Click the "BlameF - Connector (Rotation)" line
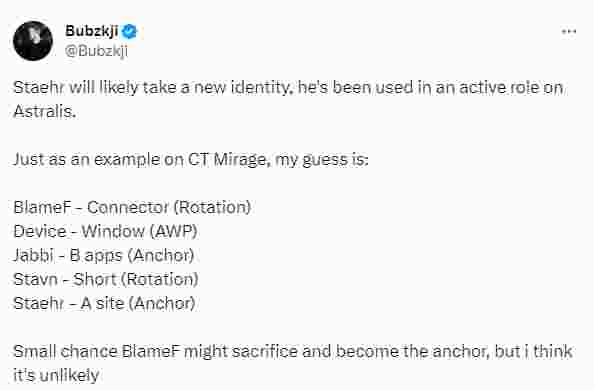 (x=132, y=207)
